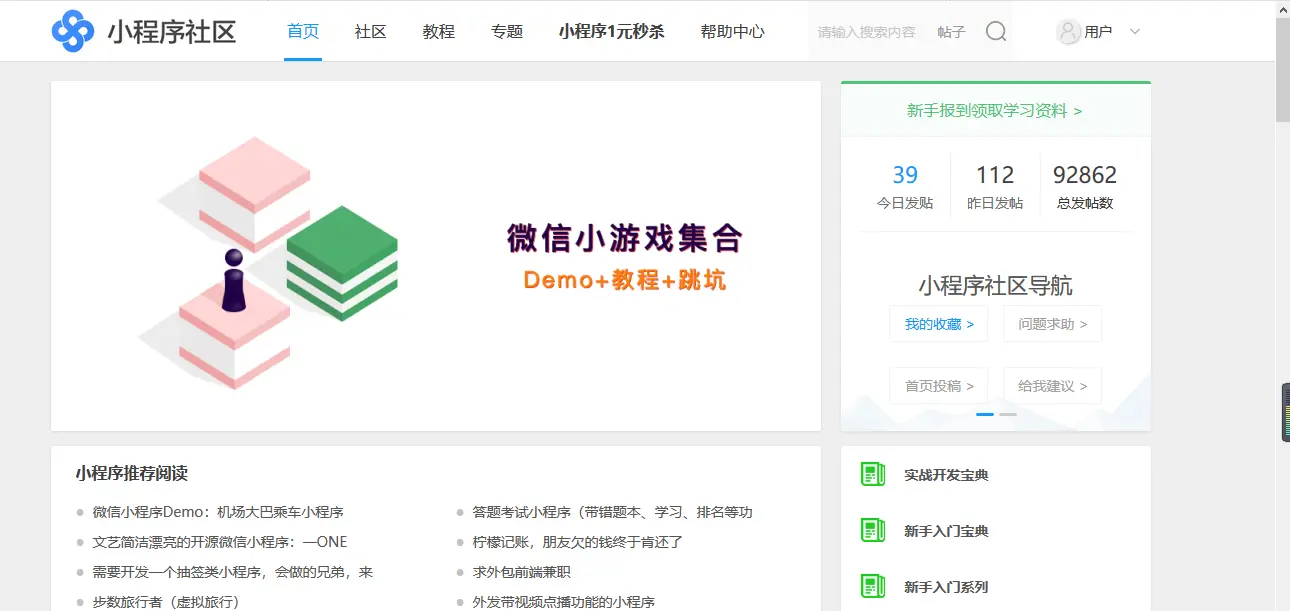This screenshot has width=1290, height=611.
Task: Click the 新手入门宝典 link text
Action: point(946,531)
